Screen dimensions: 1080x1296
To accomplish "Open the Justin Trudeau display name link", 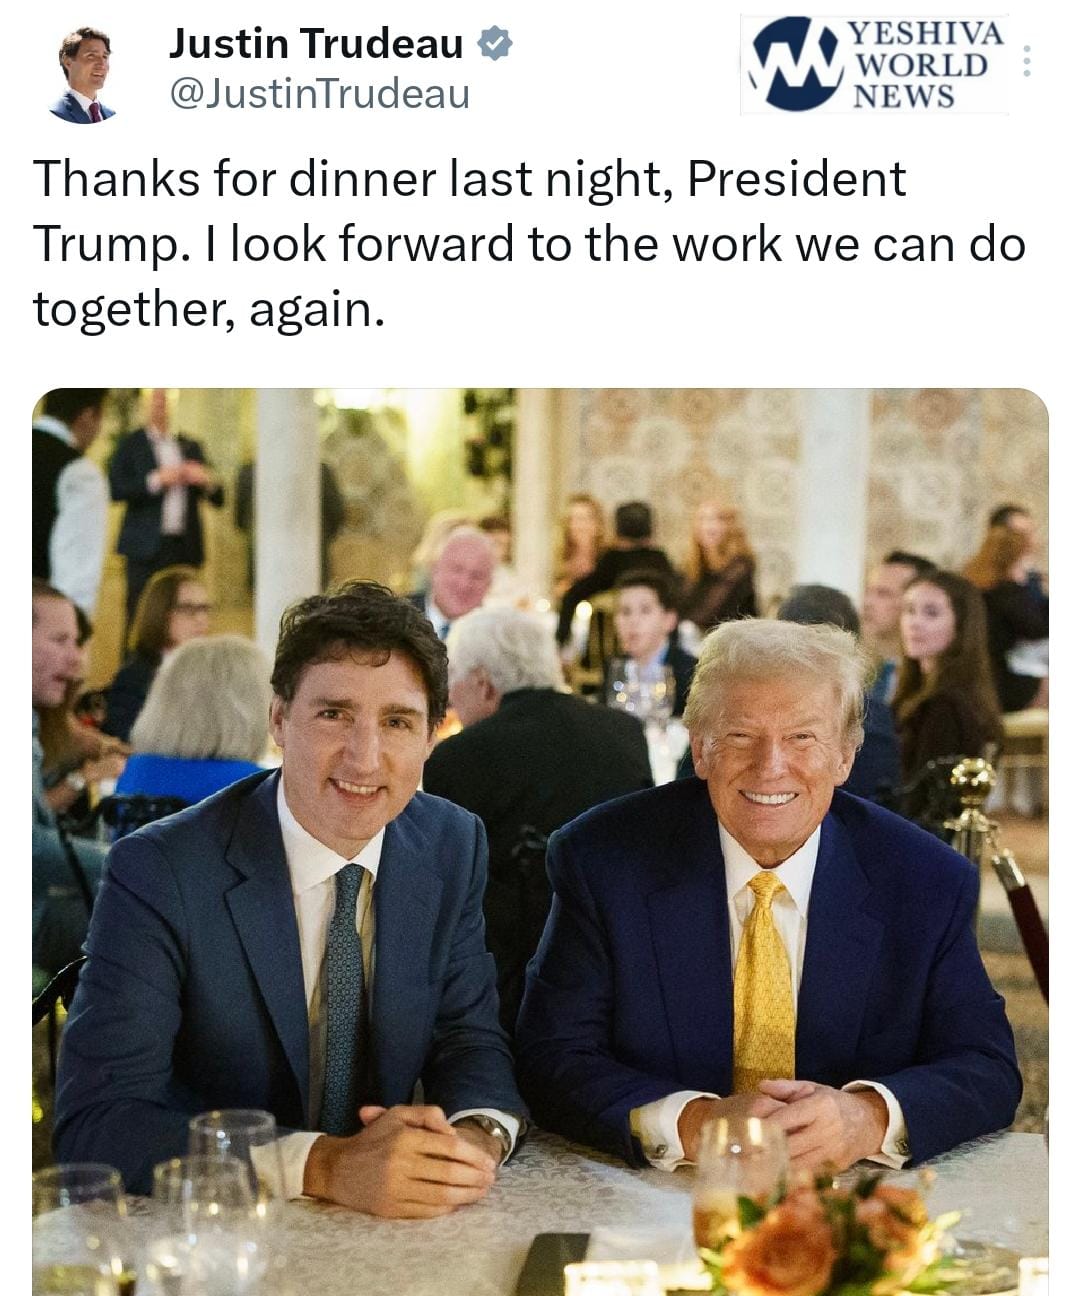I will (316, 43).
